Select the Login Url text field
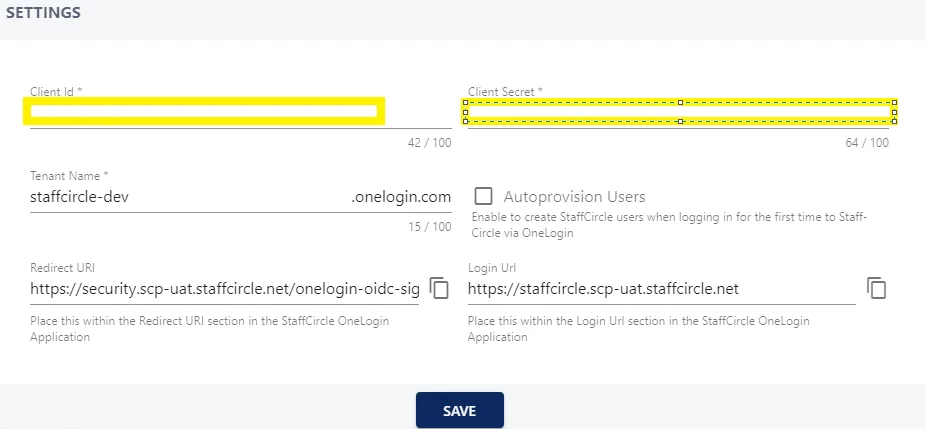The width and height of the screenshot is (925, 437). [662, 289]
